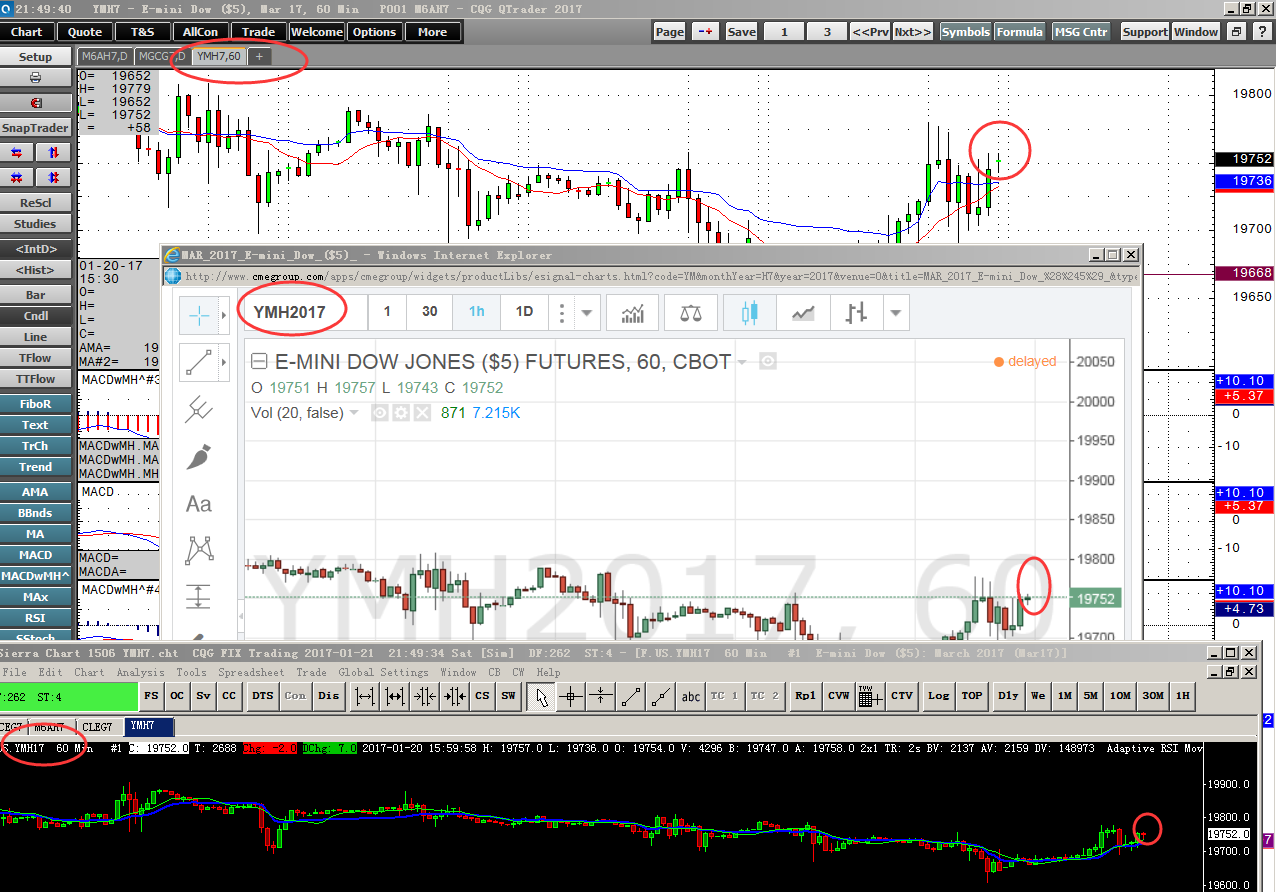1276x892 pixels.
Task: Select the crosshair cursor tool in CME chart
Action: click(x=199, y=315)
